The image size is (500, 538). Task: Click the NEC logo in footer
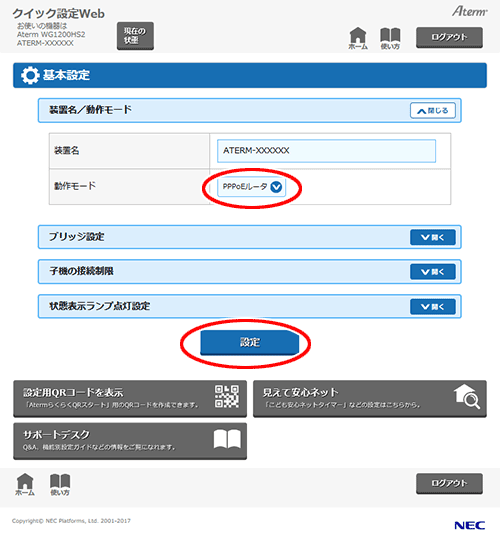click(x=469, y=525)
